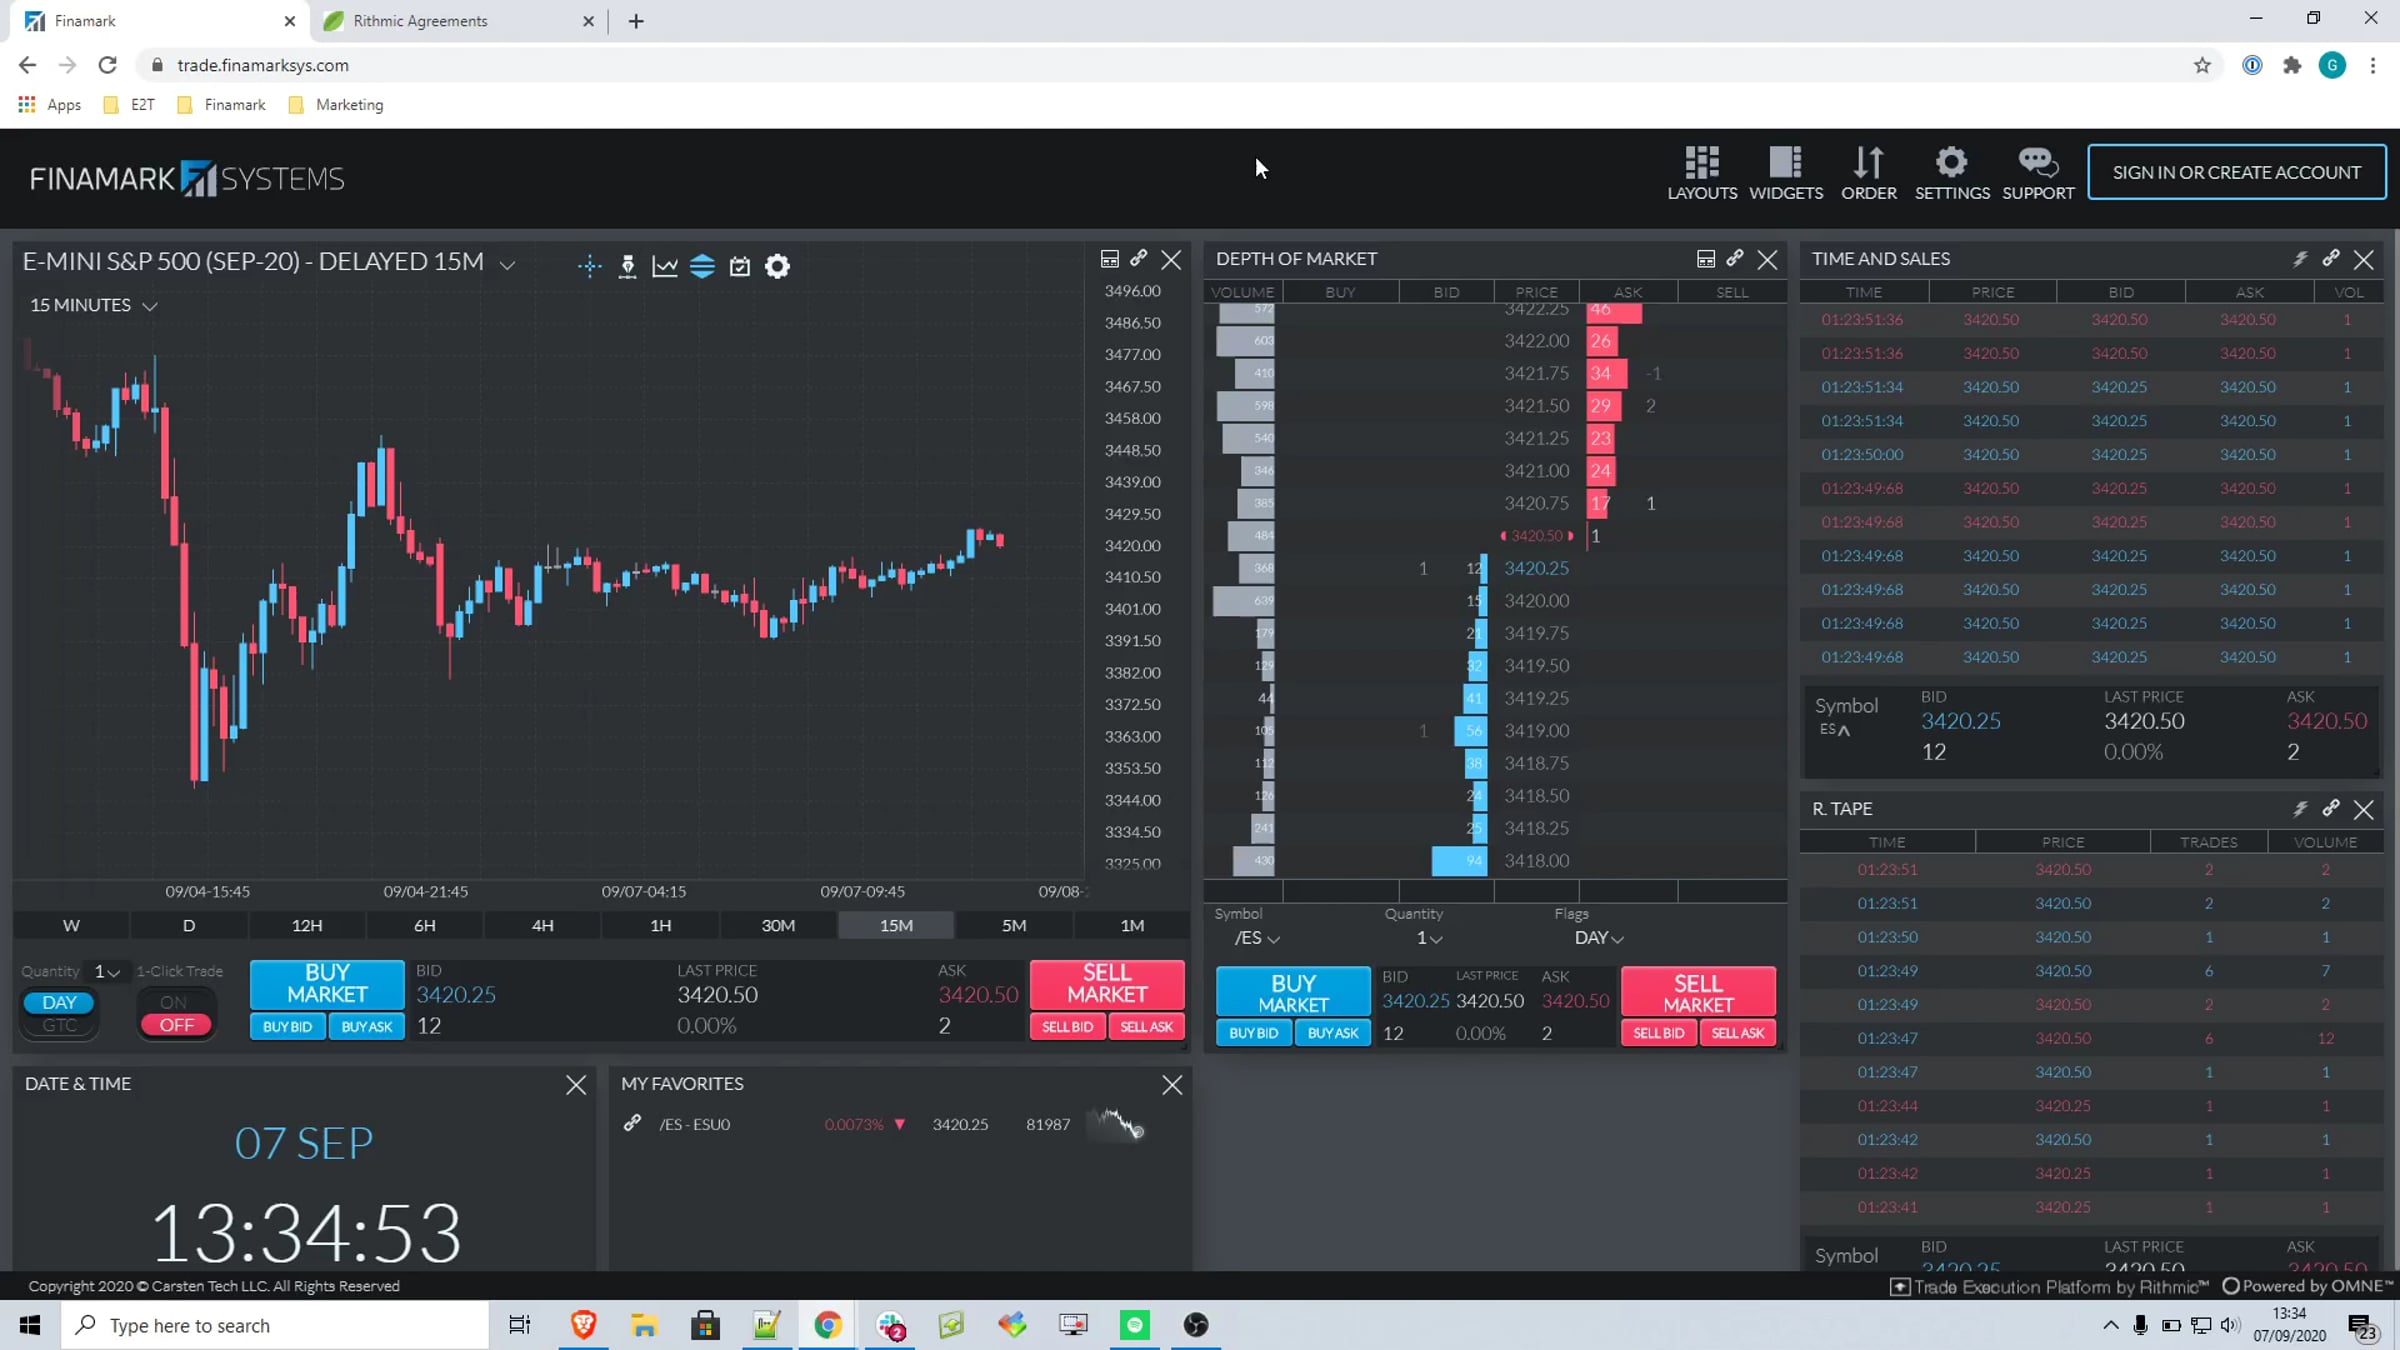Select the W timeframe tab
The image size is (2400, 1350).
(x=71, y=926)
